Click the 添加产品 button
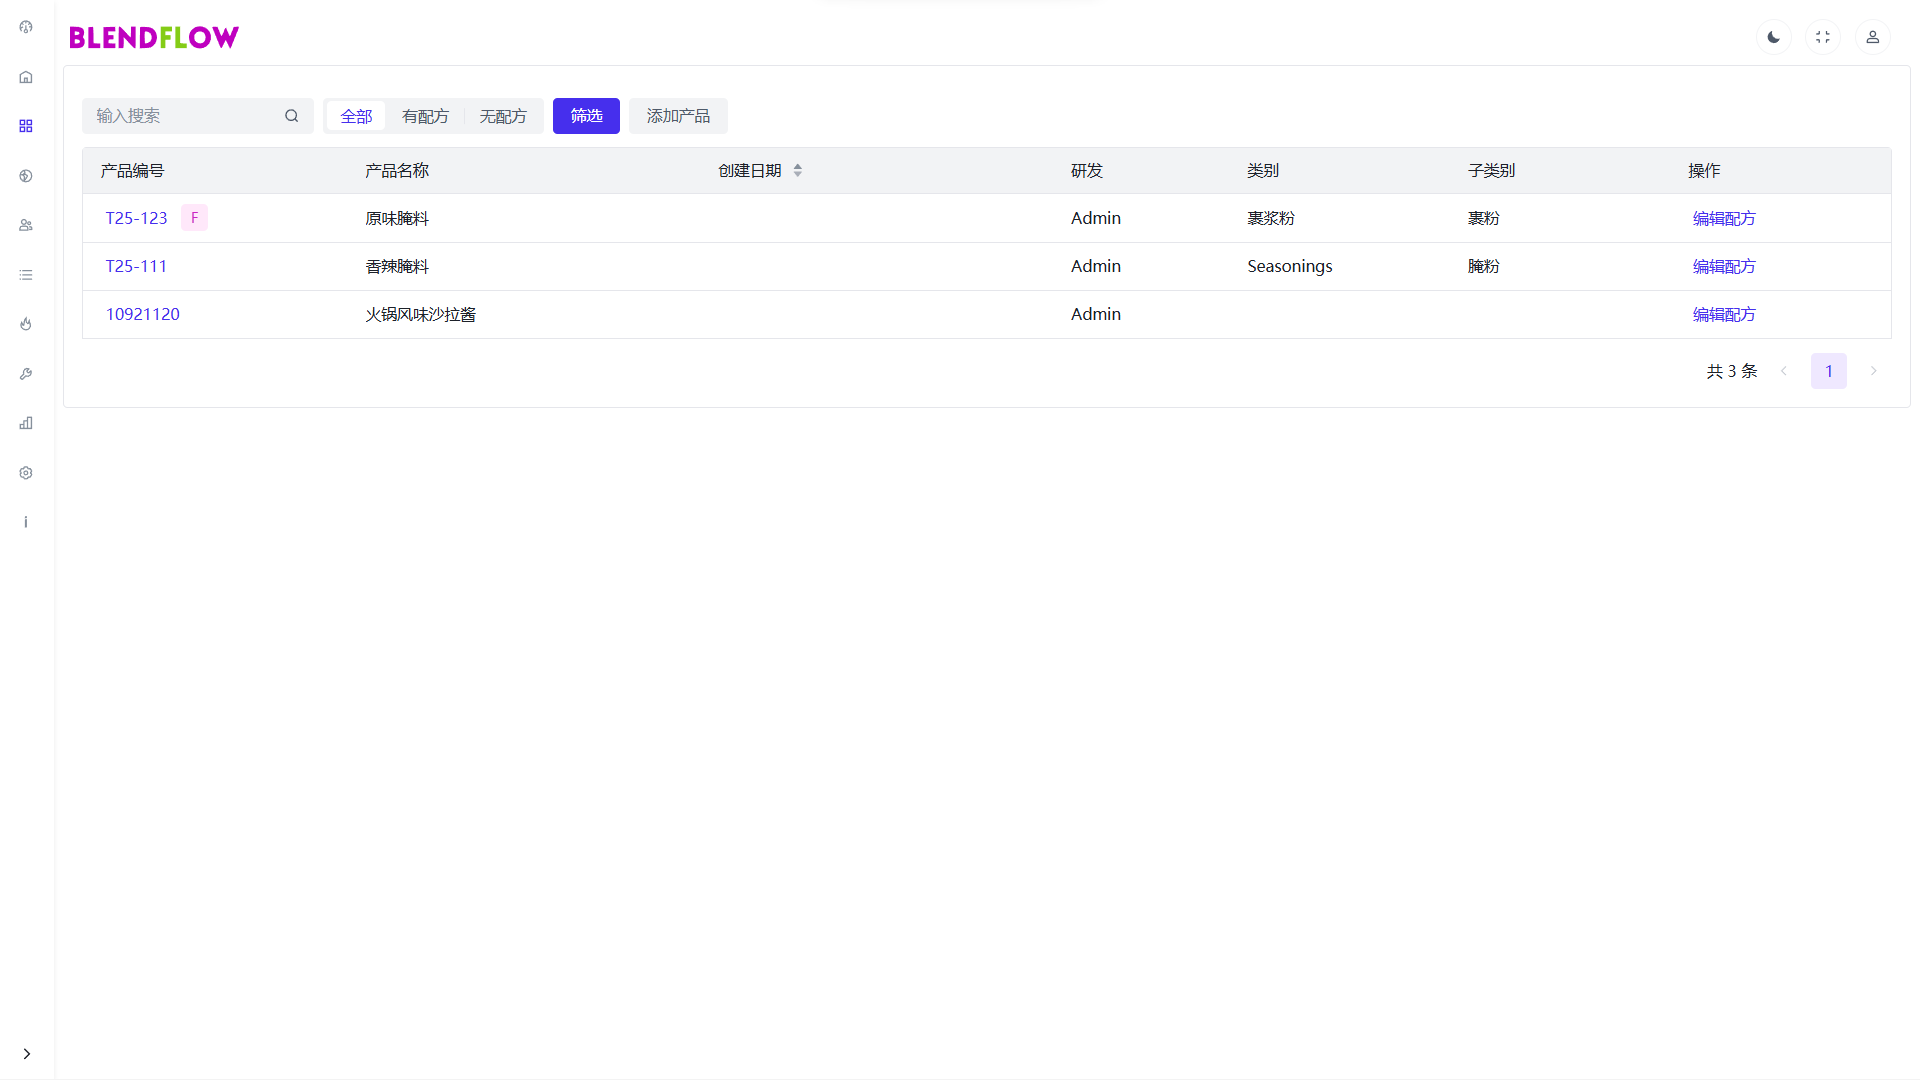Screen dimensions: 1920x1080 coord(678,116)
